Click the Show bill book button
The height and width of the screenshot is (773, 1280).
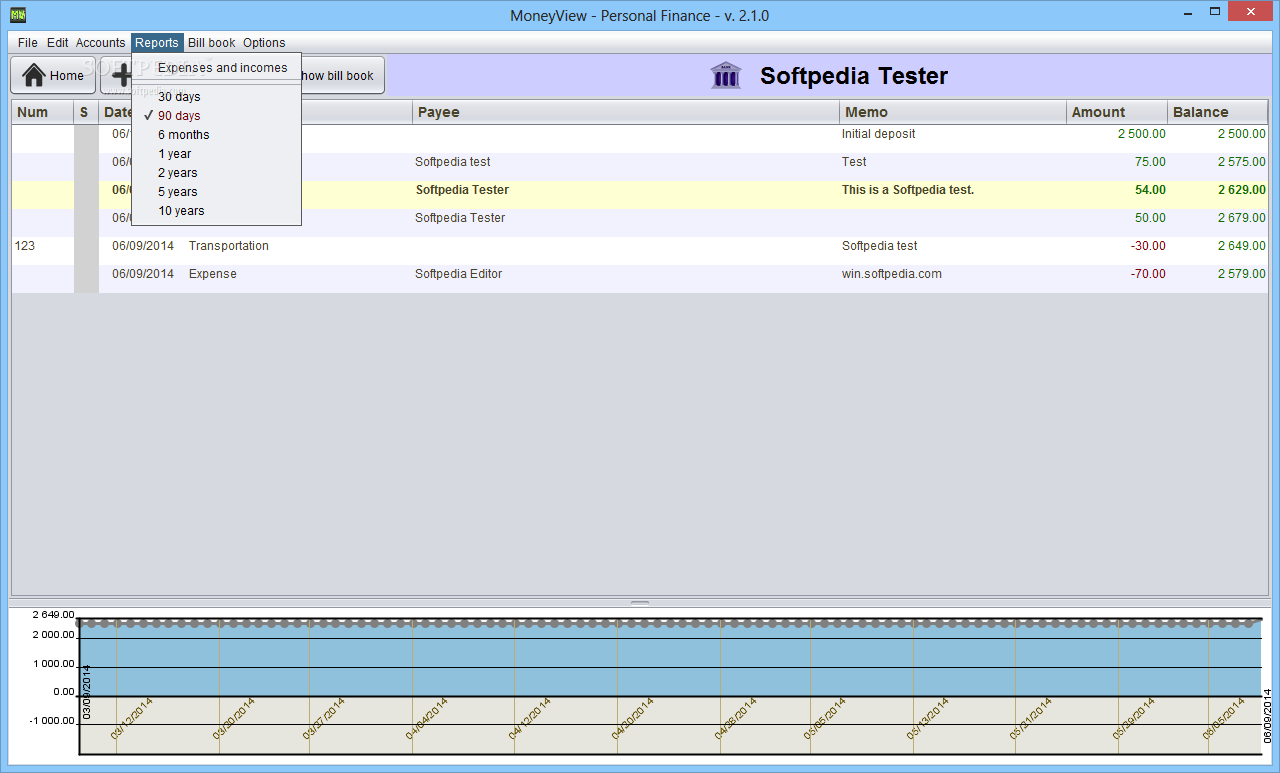(342, 75)
